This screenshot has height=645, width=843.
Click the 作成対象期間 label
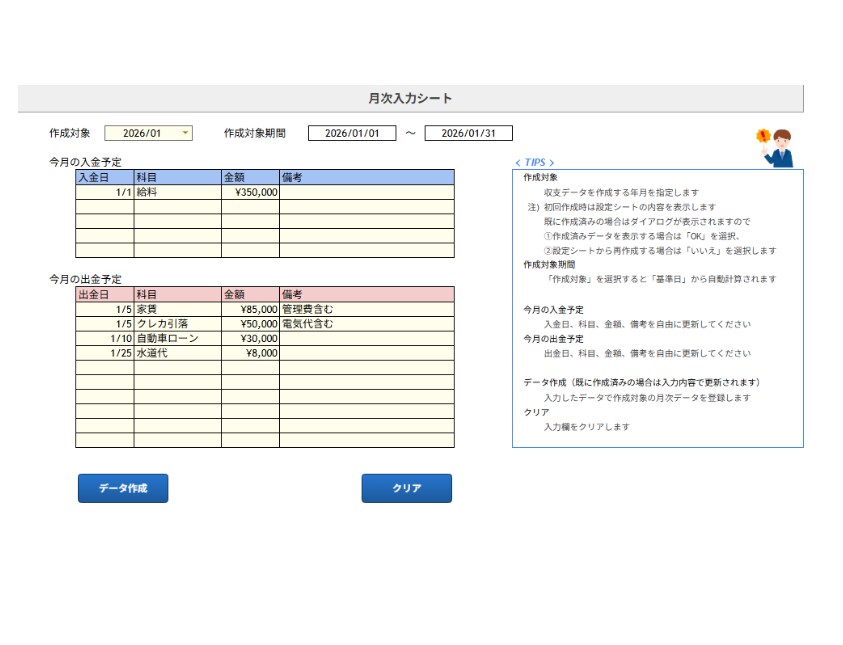click(255, 133)
